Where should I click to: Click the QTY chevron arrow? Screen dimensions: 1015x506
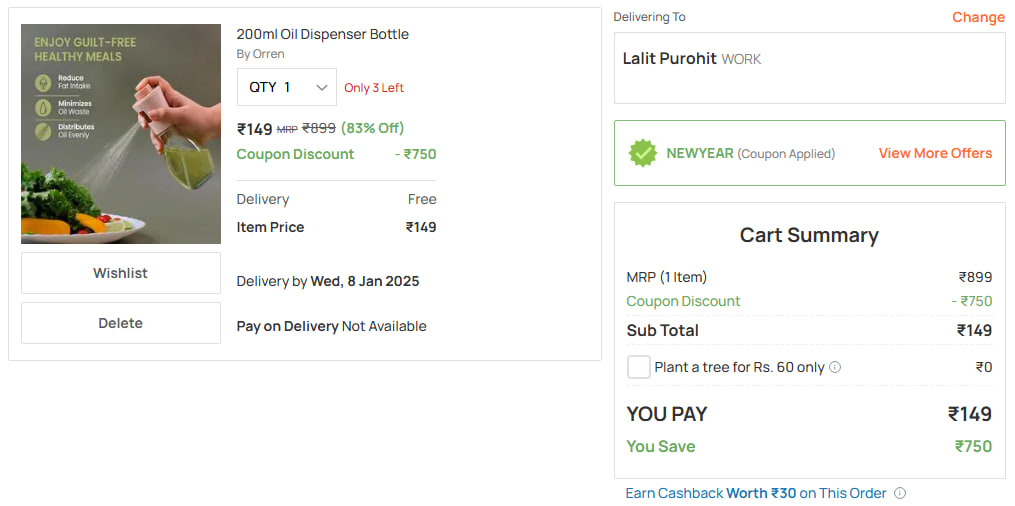tap(322, 88)
